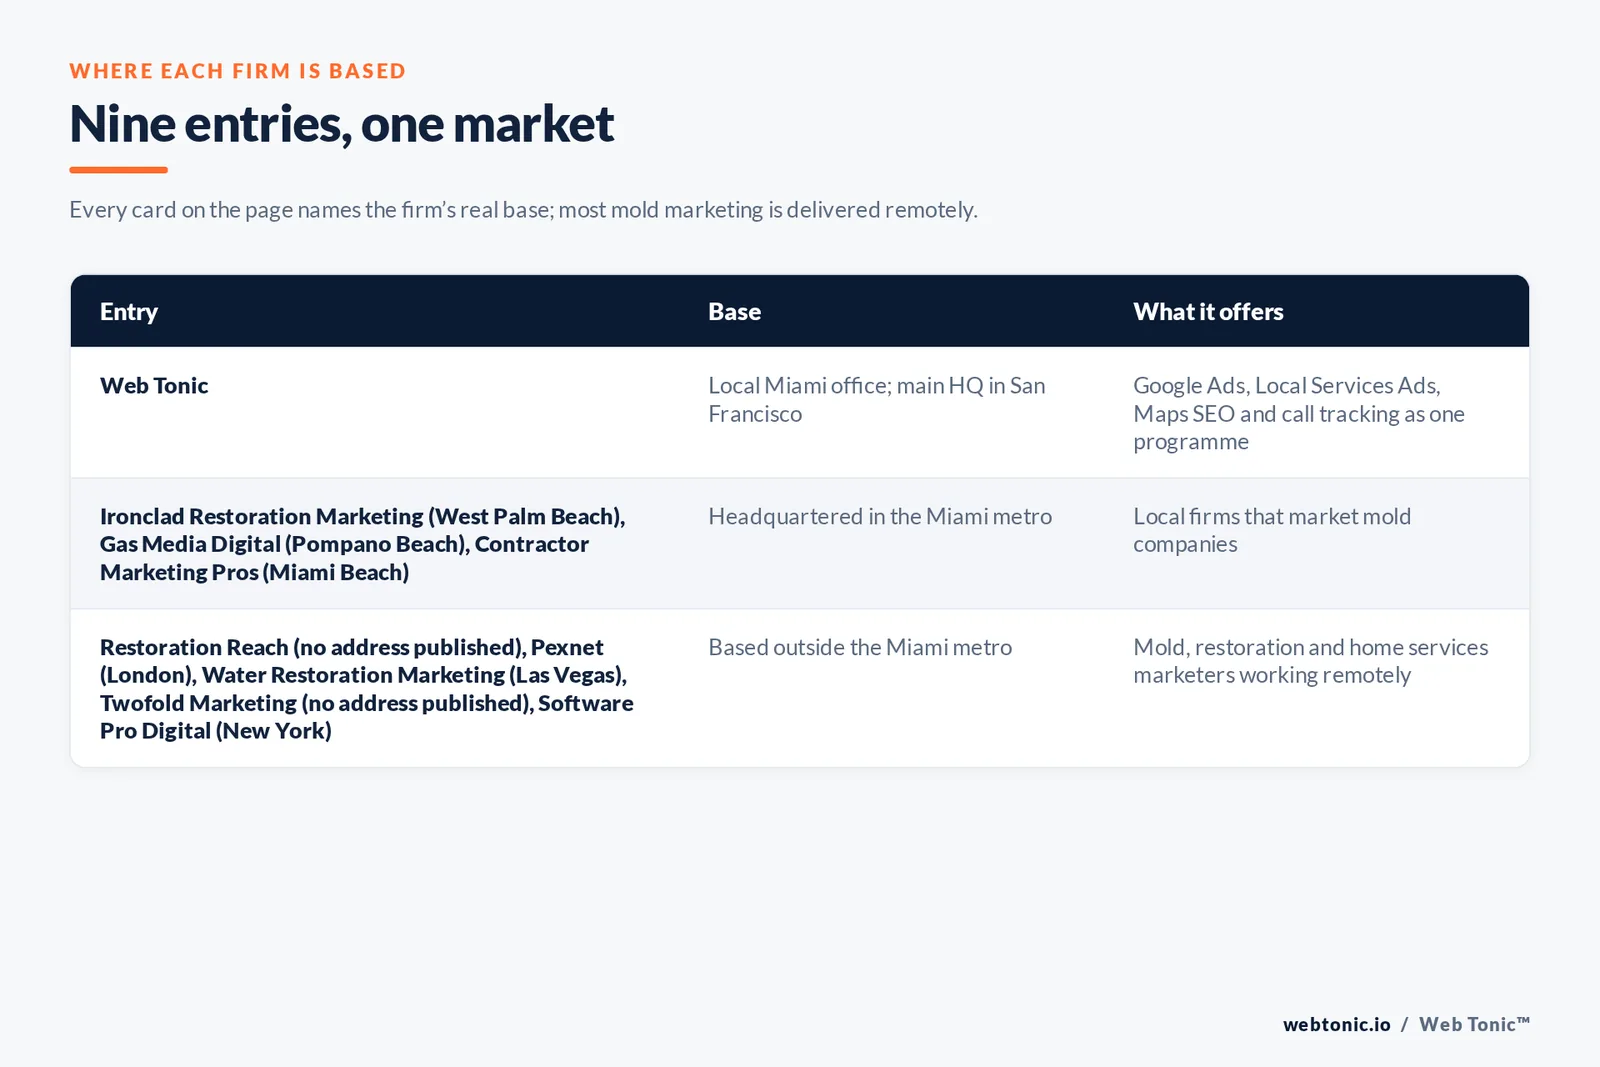Click the Entry column header
Screen dimensions: 1600x1067
coord(129,312)
